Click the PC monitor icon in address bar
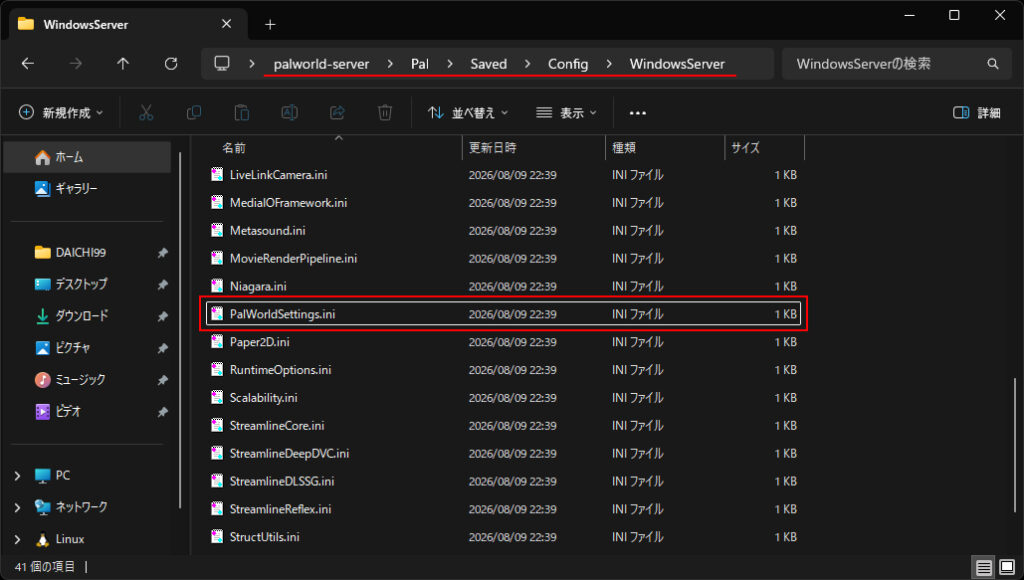The image size is (1024, 580). (222, 63)
